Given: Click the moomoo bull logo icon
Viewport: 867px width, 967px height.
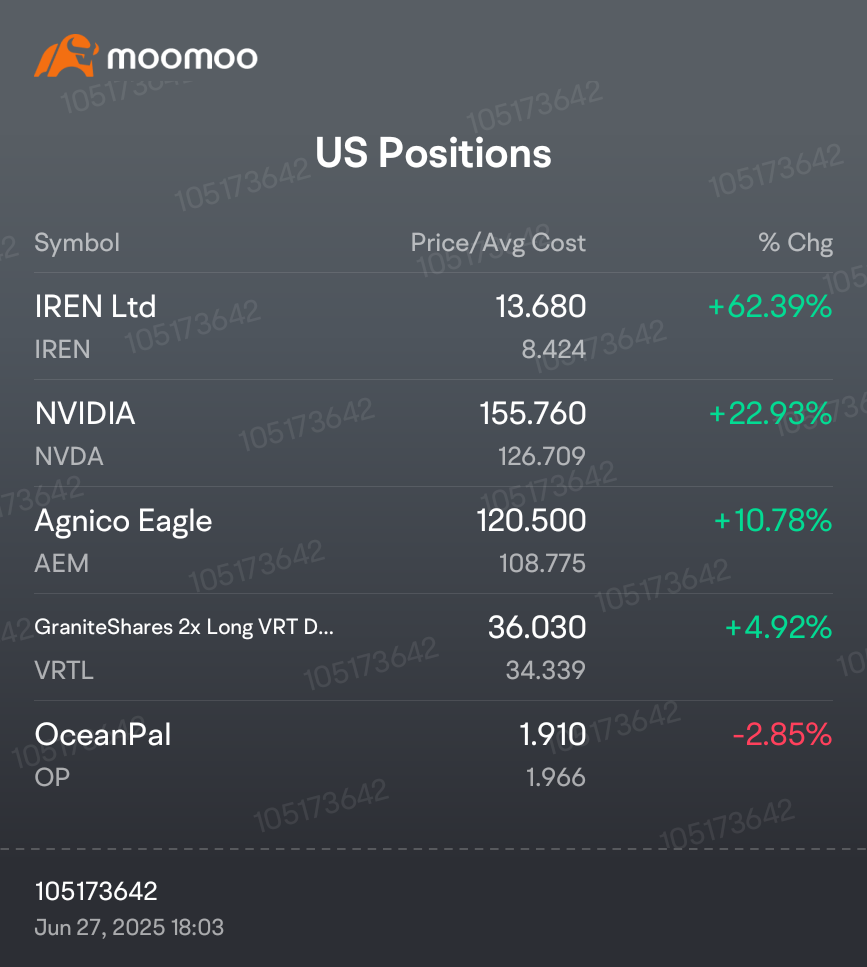Looking at the screenshot, I should pos(66,56).
